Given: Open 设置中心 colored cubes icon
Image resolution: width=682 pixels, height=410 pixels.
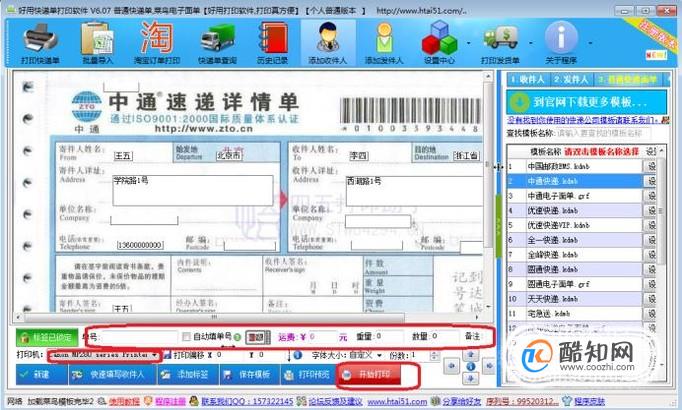Looking at the screenshot, I should pyautogui.click(x=439, y=43).
